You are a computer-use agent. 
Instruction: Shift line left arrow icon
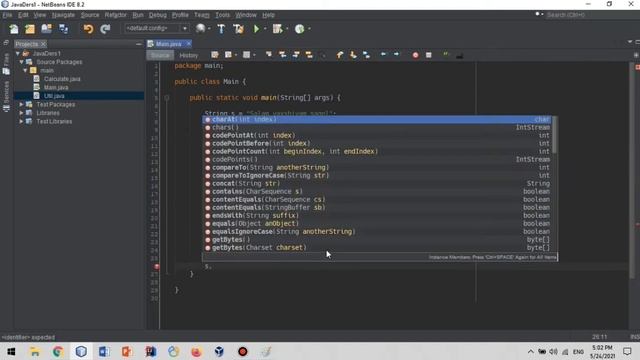pos(383,54)
